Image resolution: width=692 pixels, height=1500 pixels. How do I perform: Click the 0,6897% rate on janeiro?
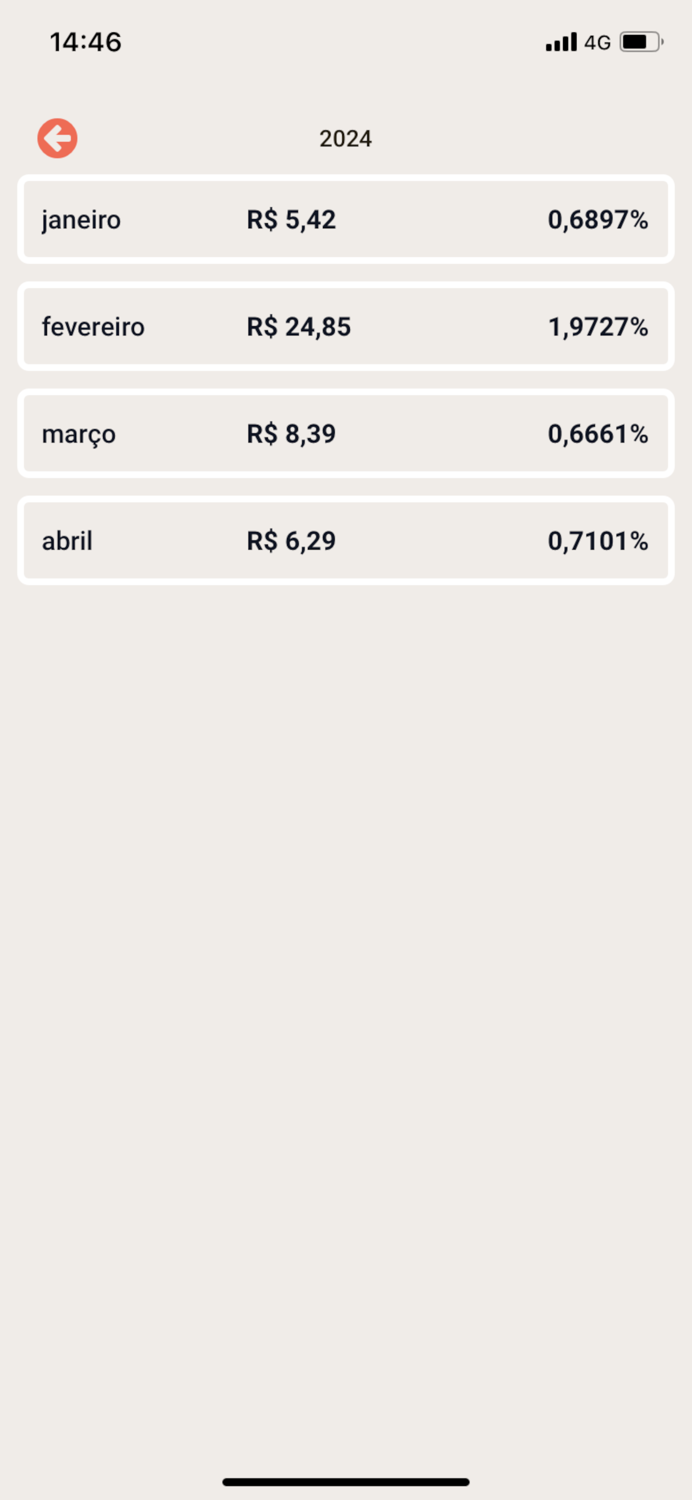[598, 219]
